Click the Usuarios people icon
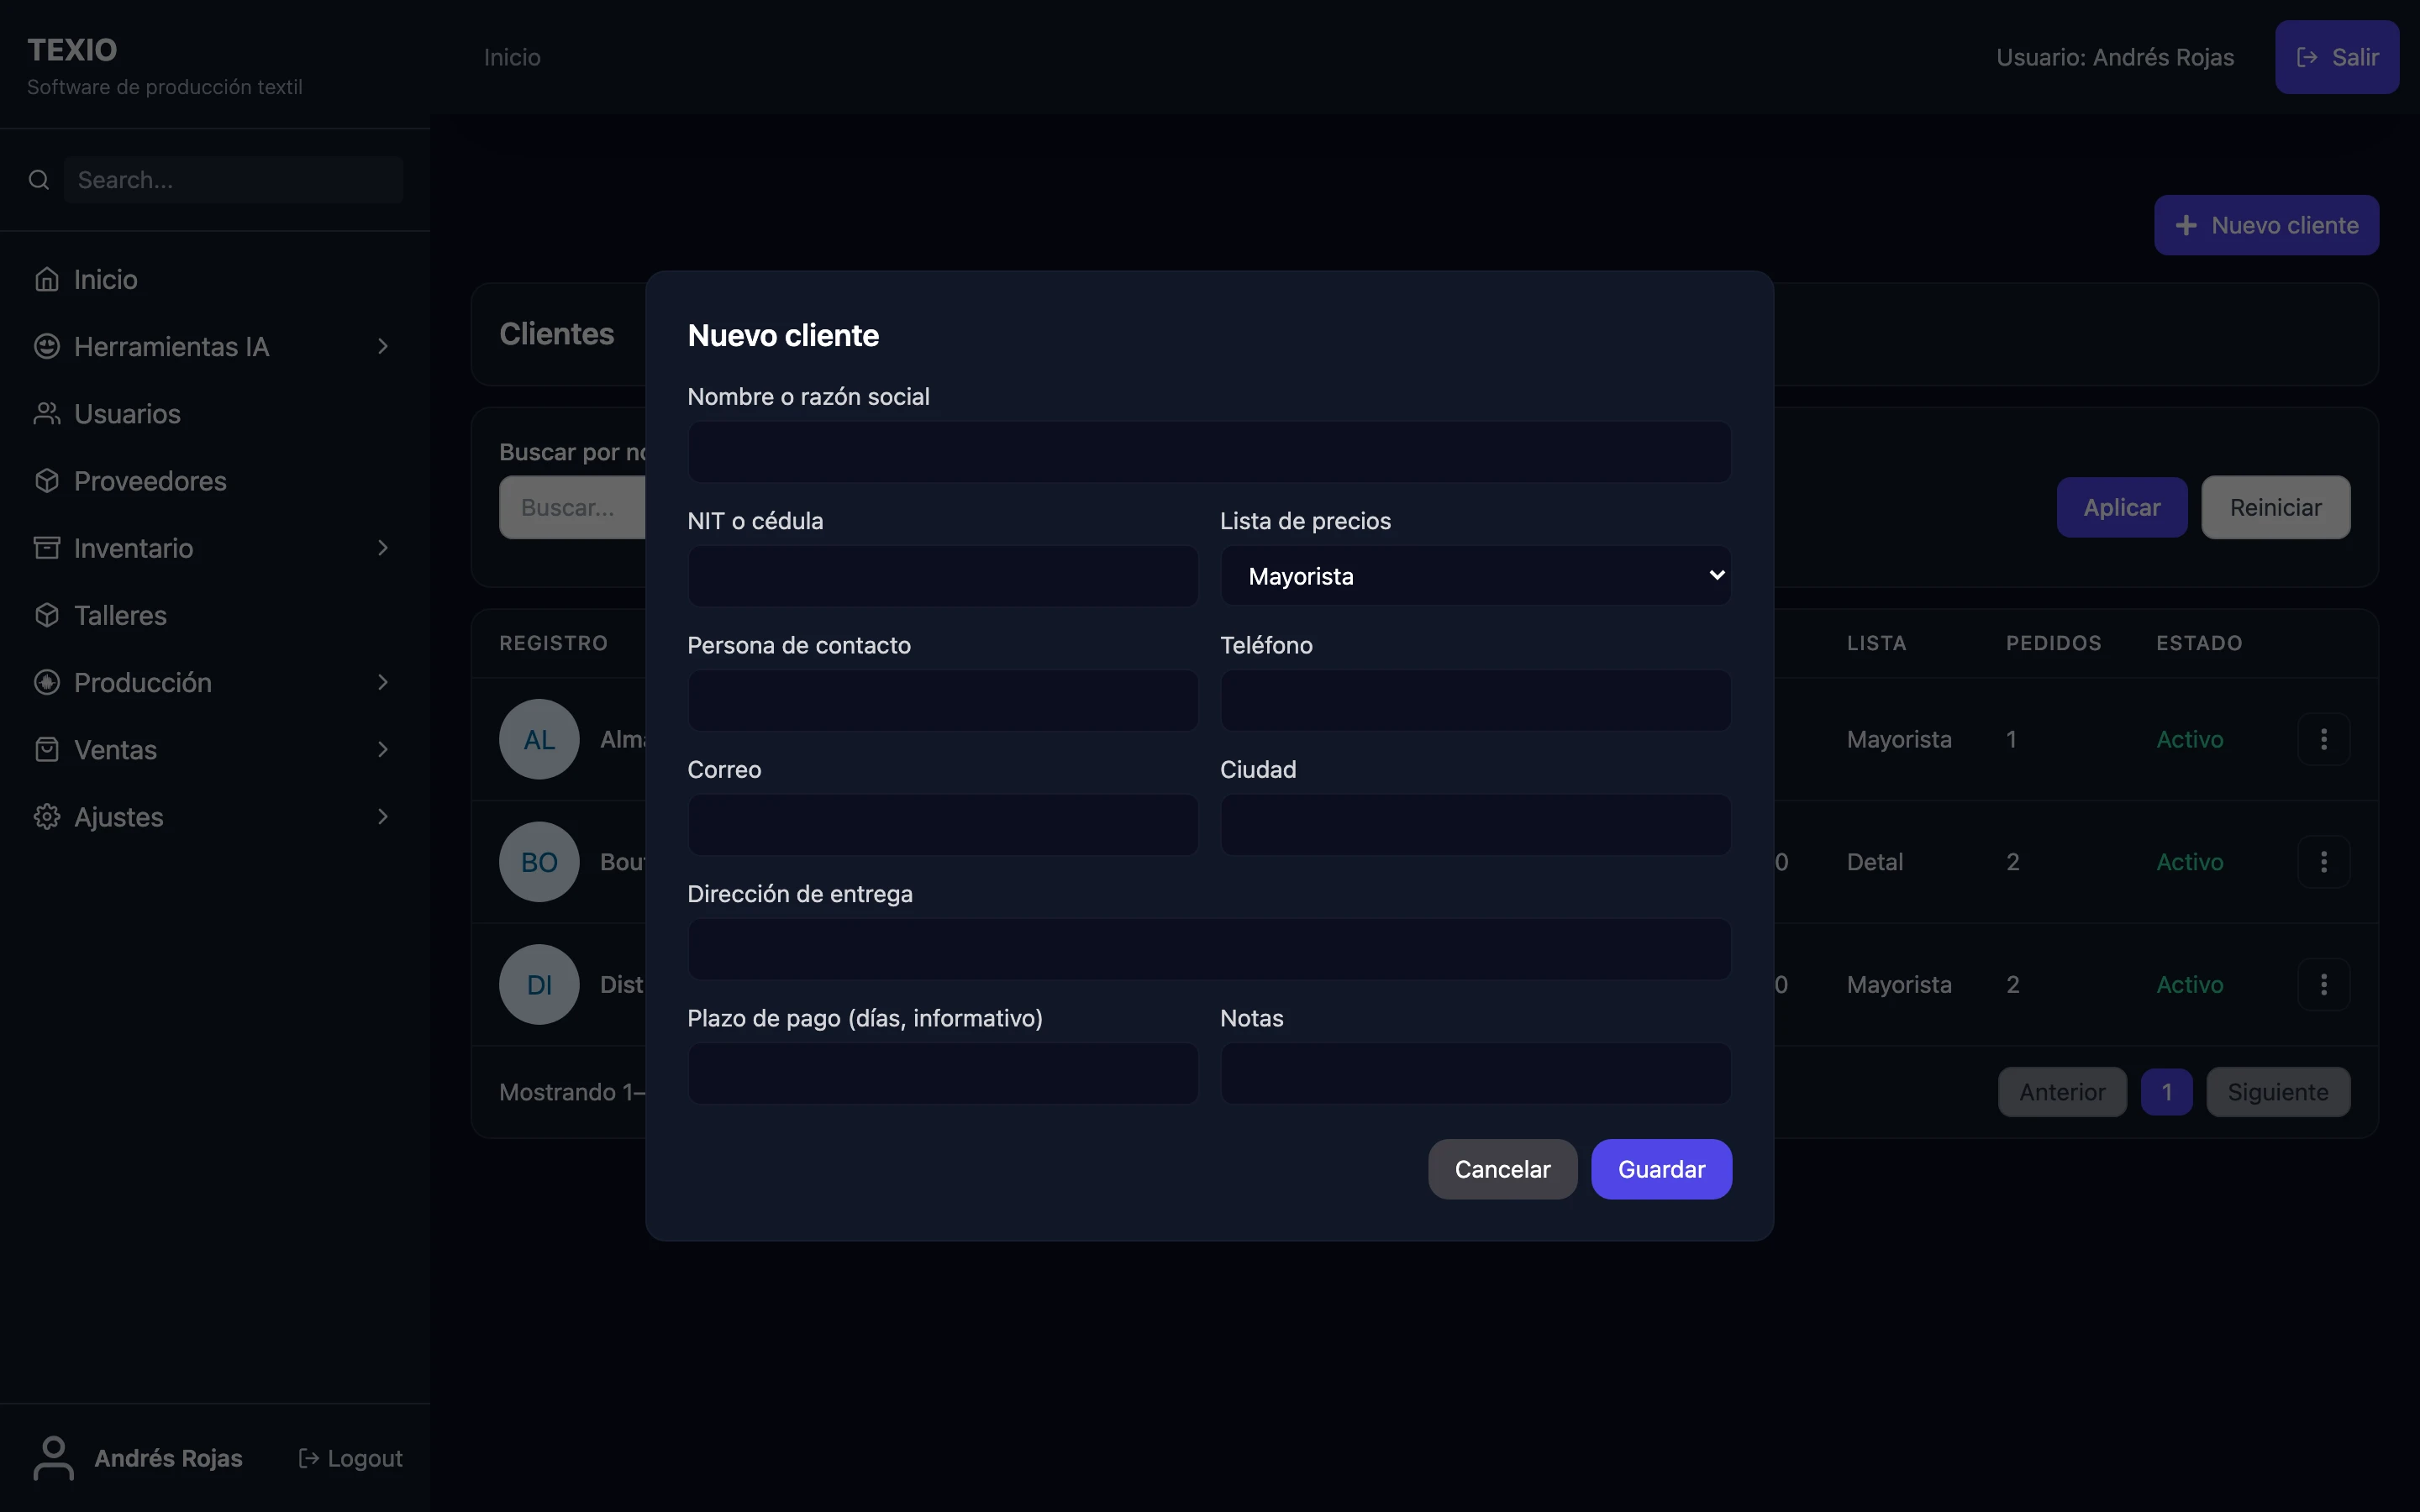The image size is (2420, 1512). click(47, 413)
